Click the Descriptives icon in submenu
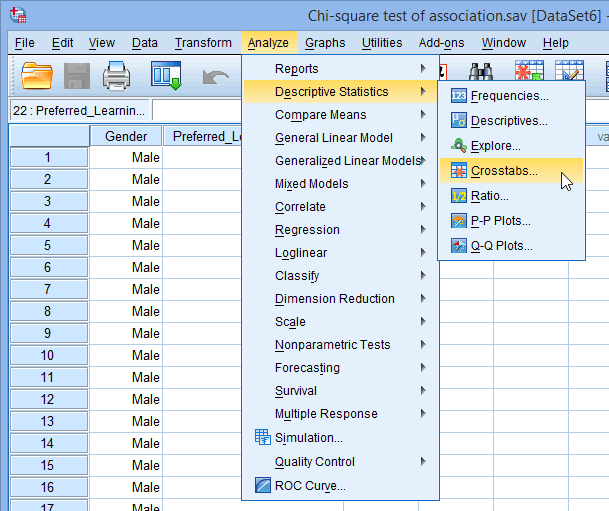The width and height of the screenshot is (609, 511). (x=459, y=120)
